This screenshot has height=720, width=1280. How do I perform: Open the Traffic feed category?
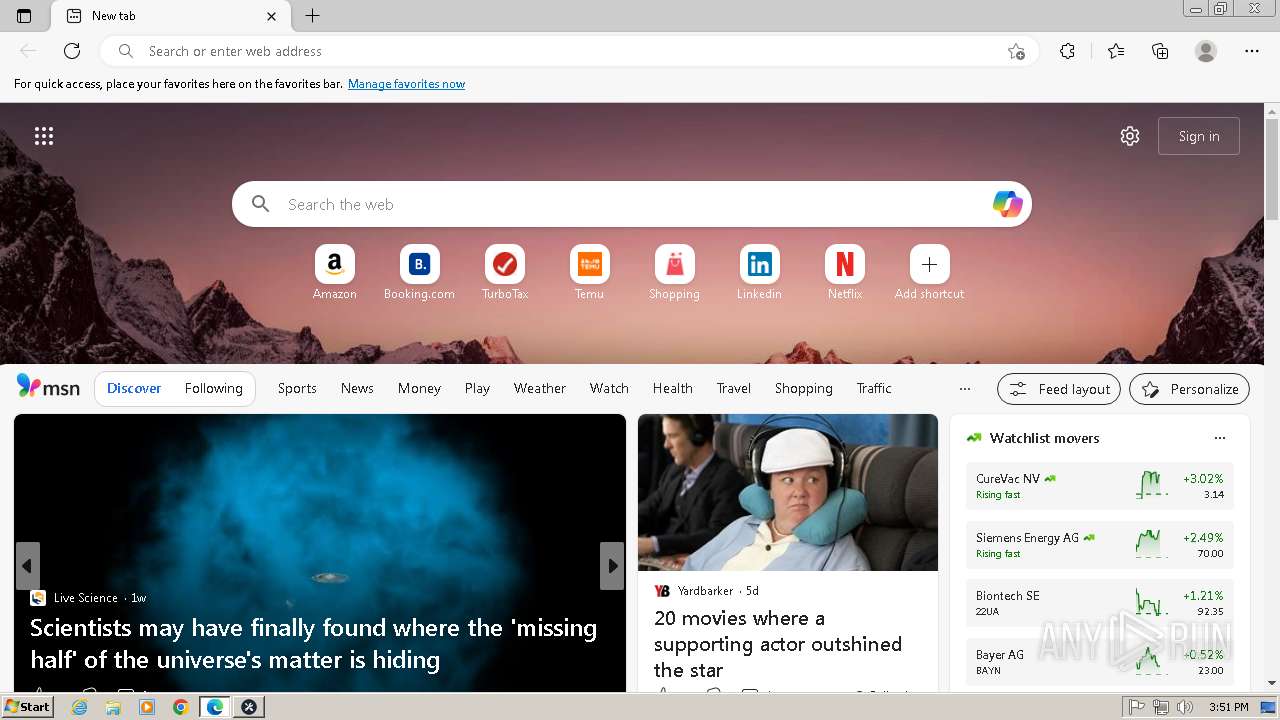point(874,388)
